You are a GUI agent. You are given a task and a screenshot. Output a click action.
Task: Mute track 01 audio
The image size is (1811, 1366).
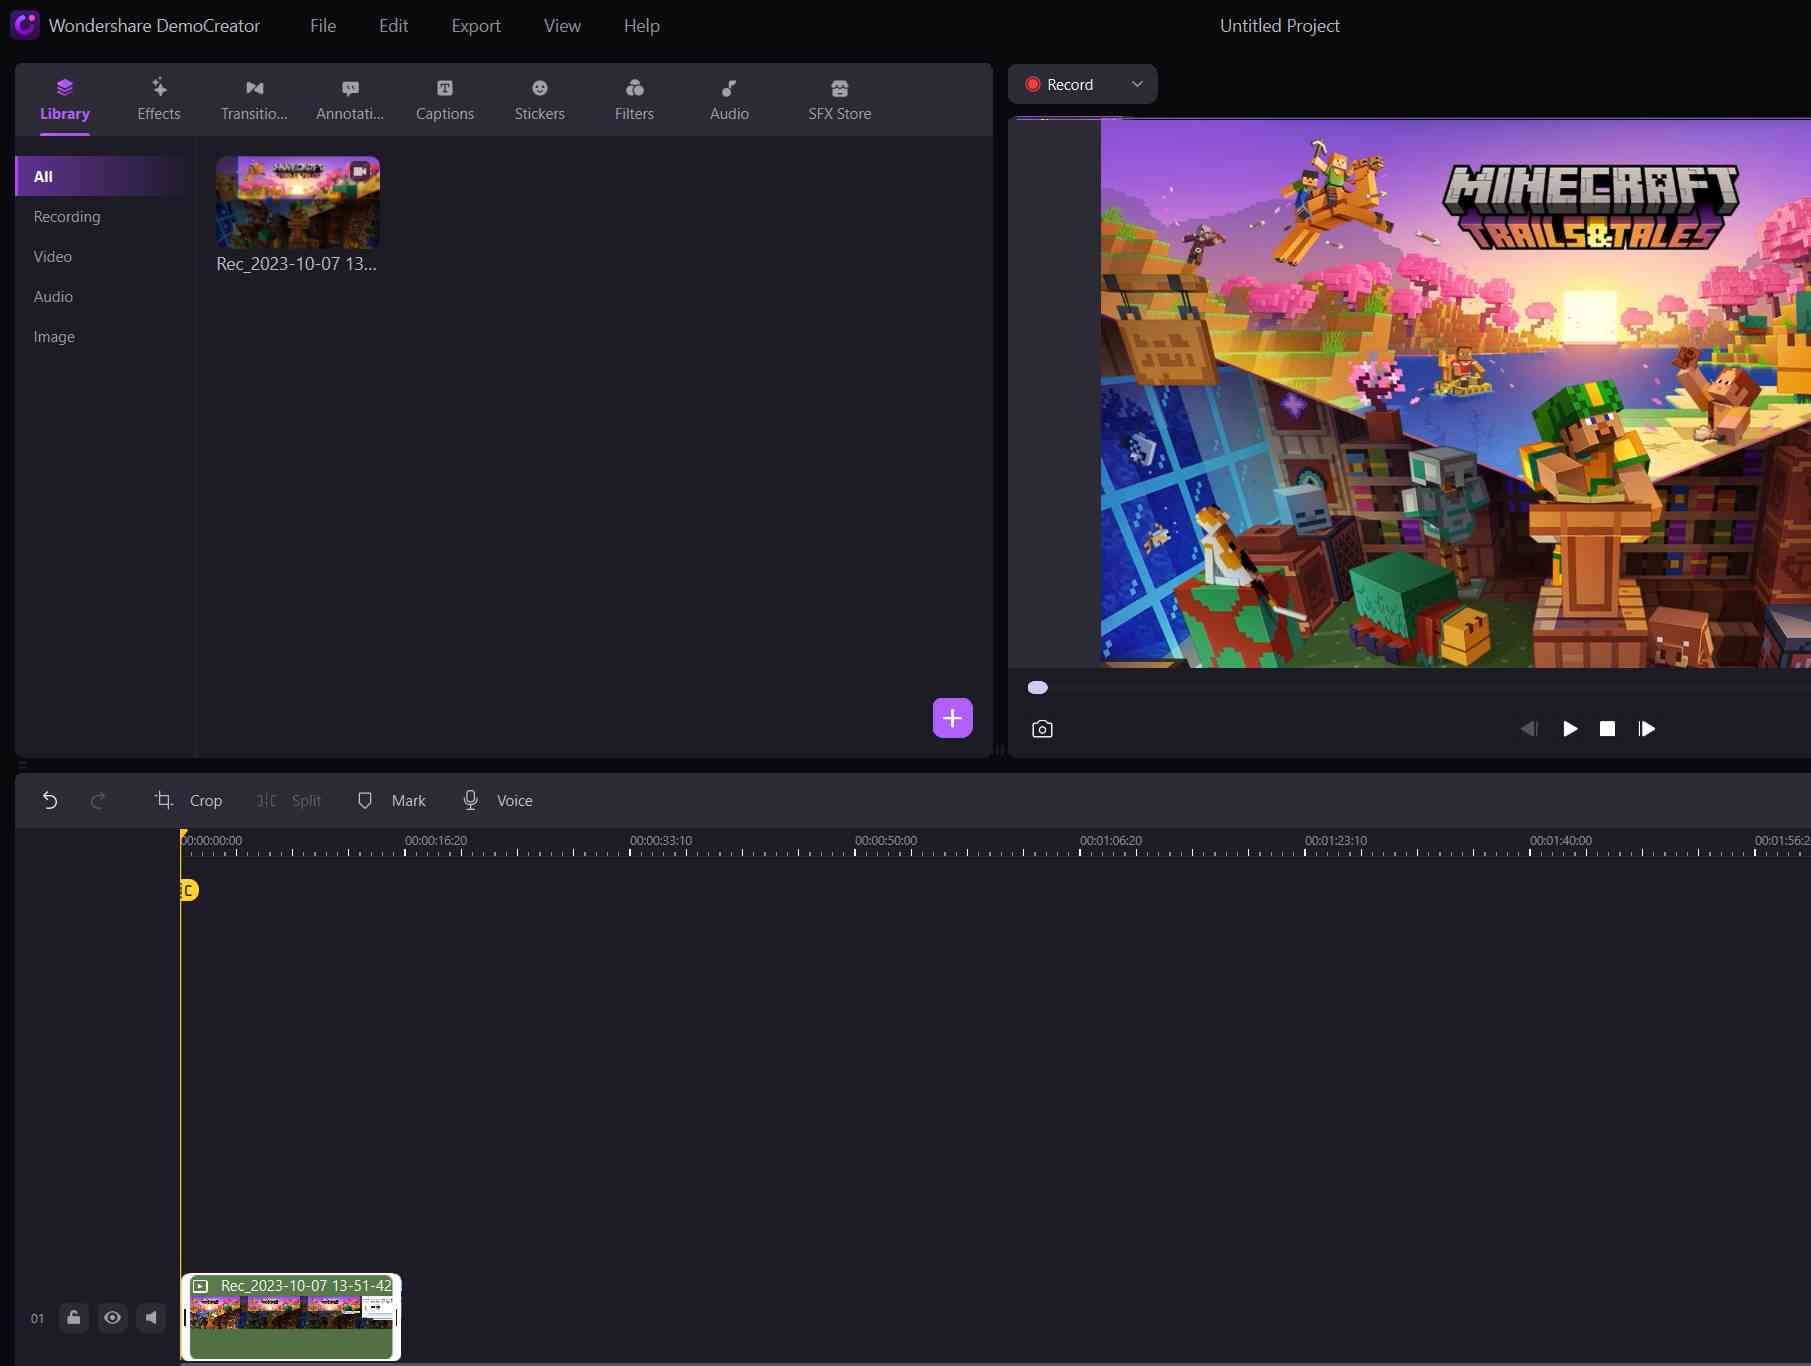[x=151, y=1318]
